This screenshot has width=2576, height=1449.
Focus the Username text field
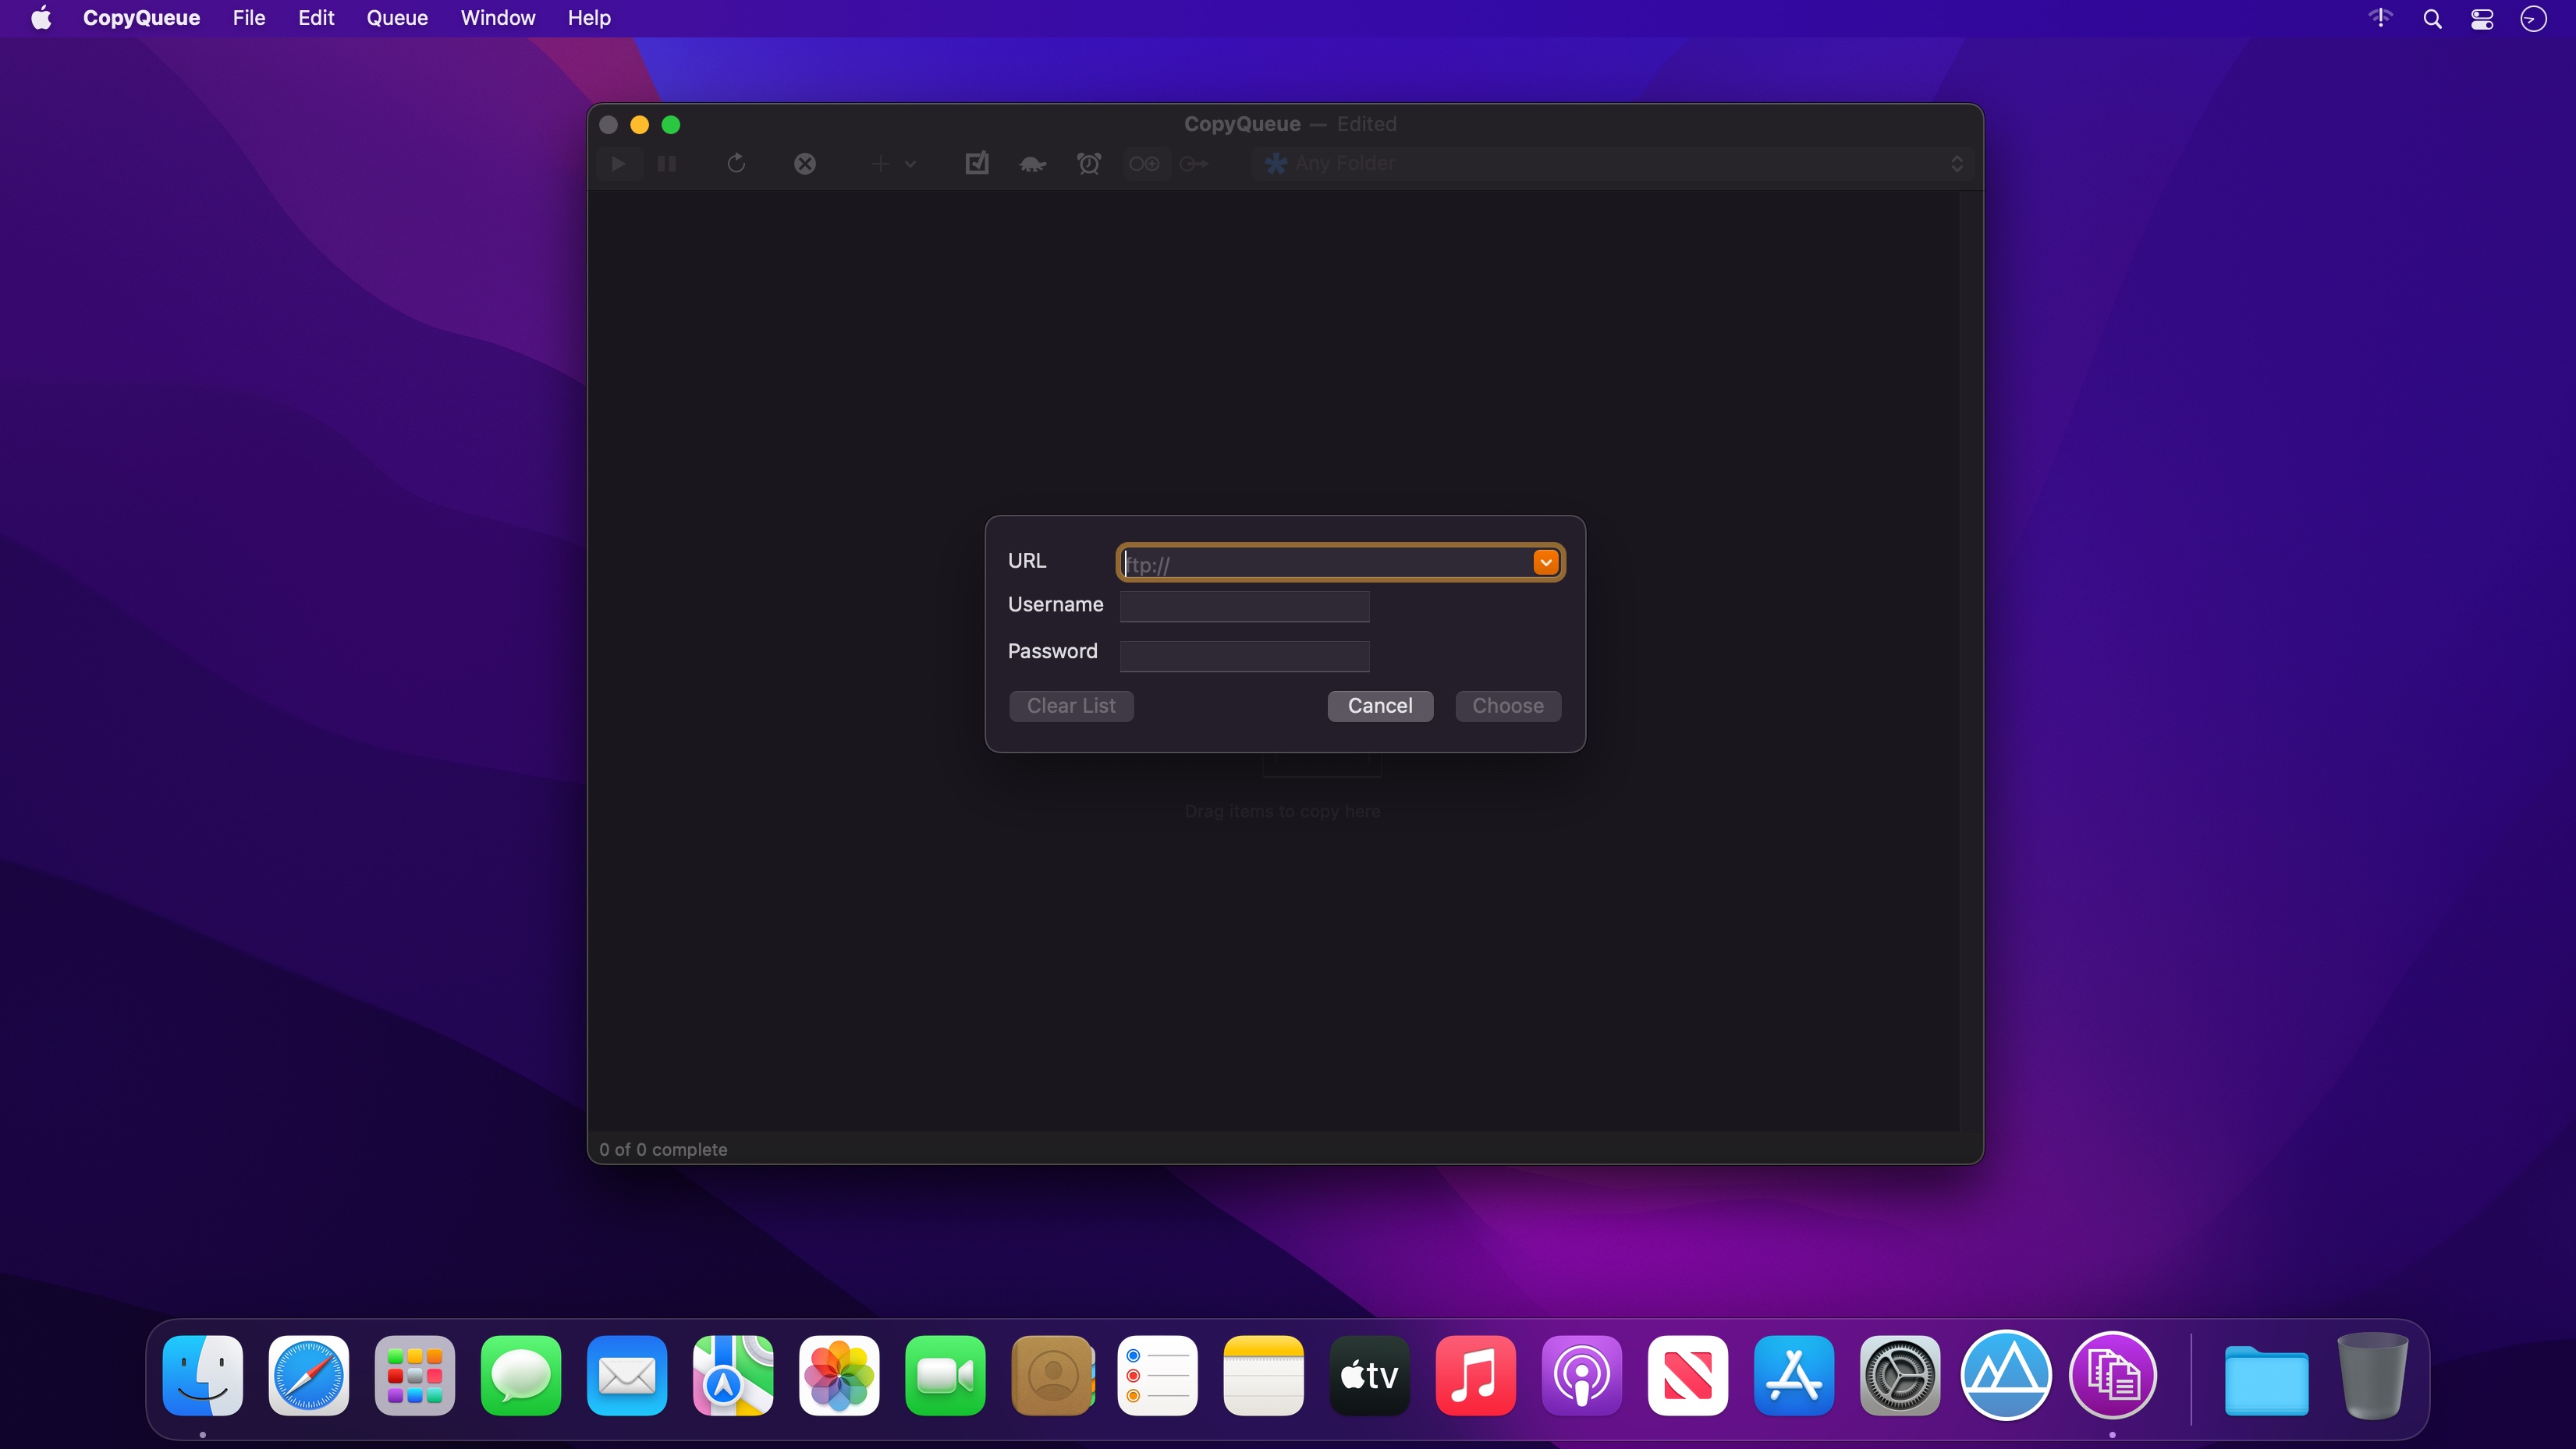pos(1244,606)
